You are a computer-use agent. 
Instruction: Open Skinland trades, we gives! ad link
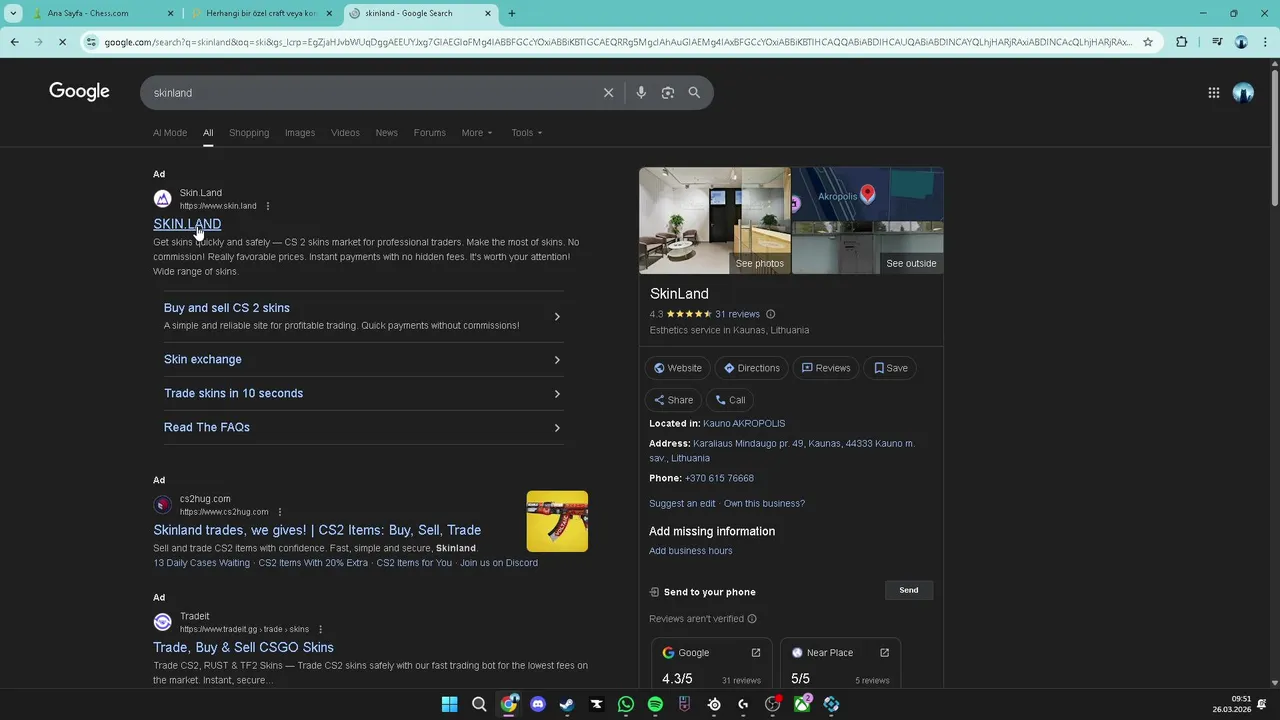pyautogui.click(x=317, y=530)
